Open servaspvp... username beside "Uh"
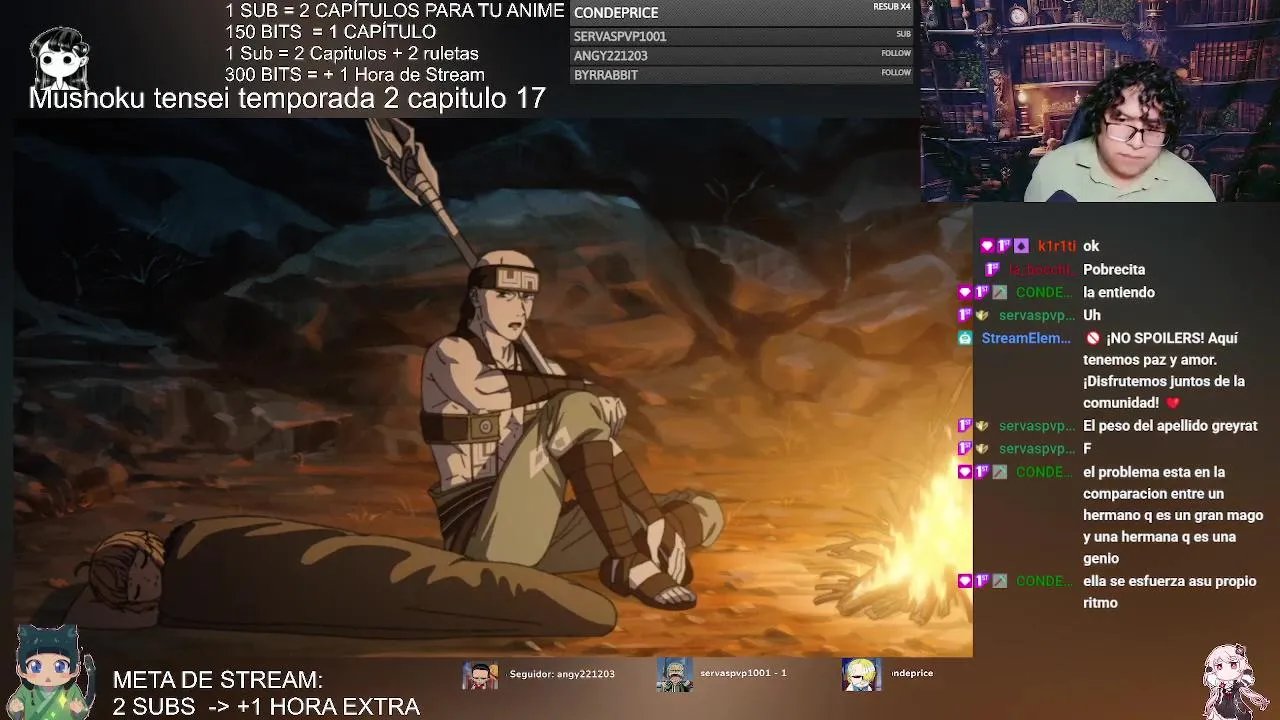The width and height of the screenshot is (1280, 720). click(1037, 316)
